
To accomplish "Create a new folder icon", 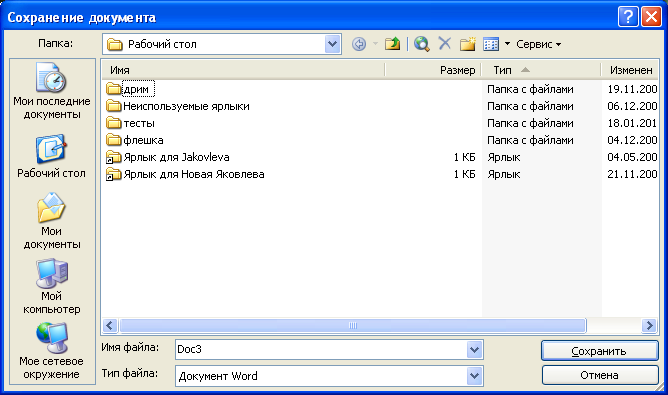I will click(467, 43).
